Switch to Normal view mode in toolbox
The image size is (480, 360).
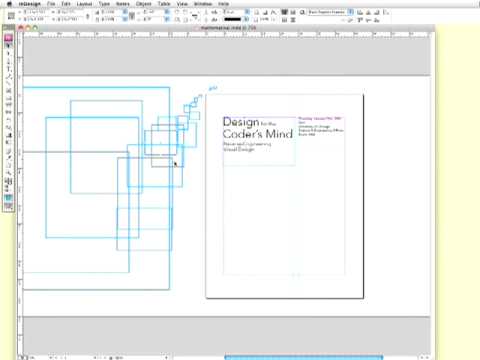9,198
